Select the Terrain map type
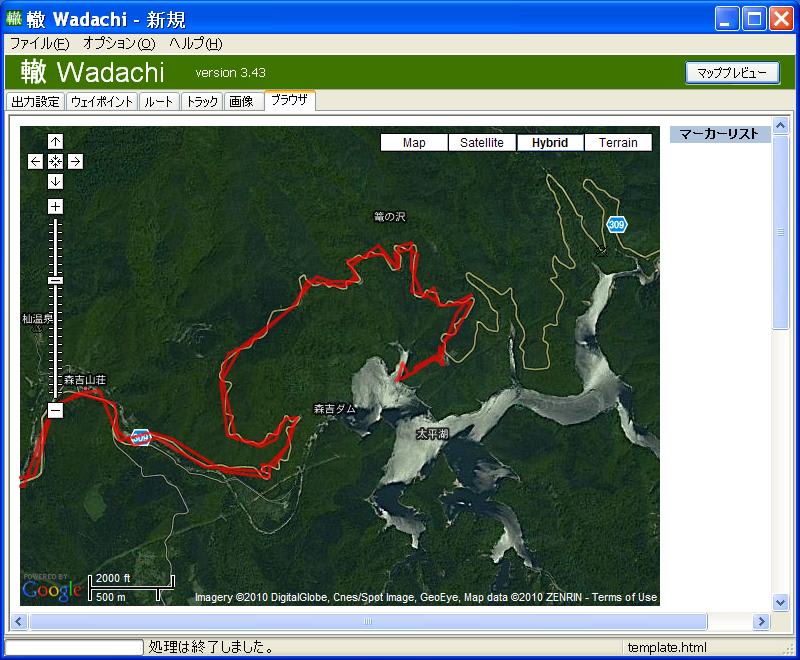 (618, 142)
